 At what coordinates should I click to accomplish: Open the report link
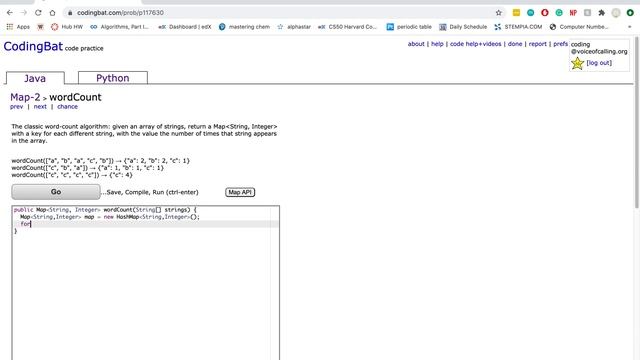pos(538,44)
